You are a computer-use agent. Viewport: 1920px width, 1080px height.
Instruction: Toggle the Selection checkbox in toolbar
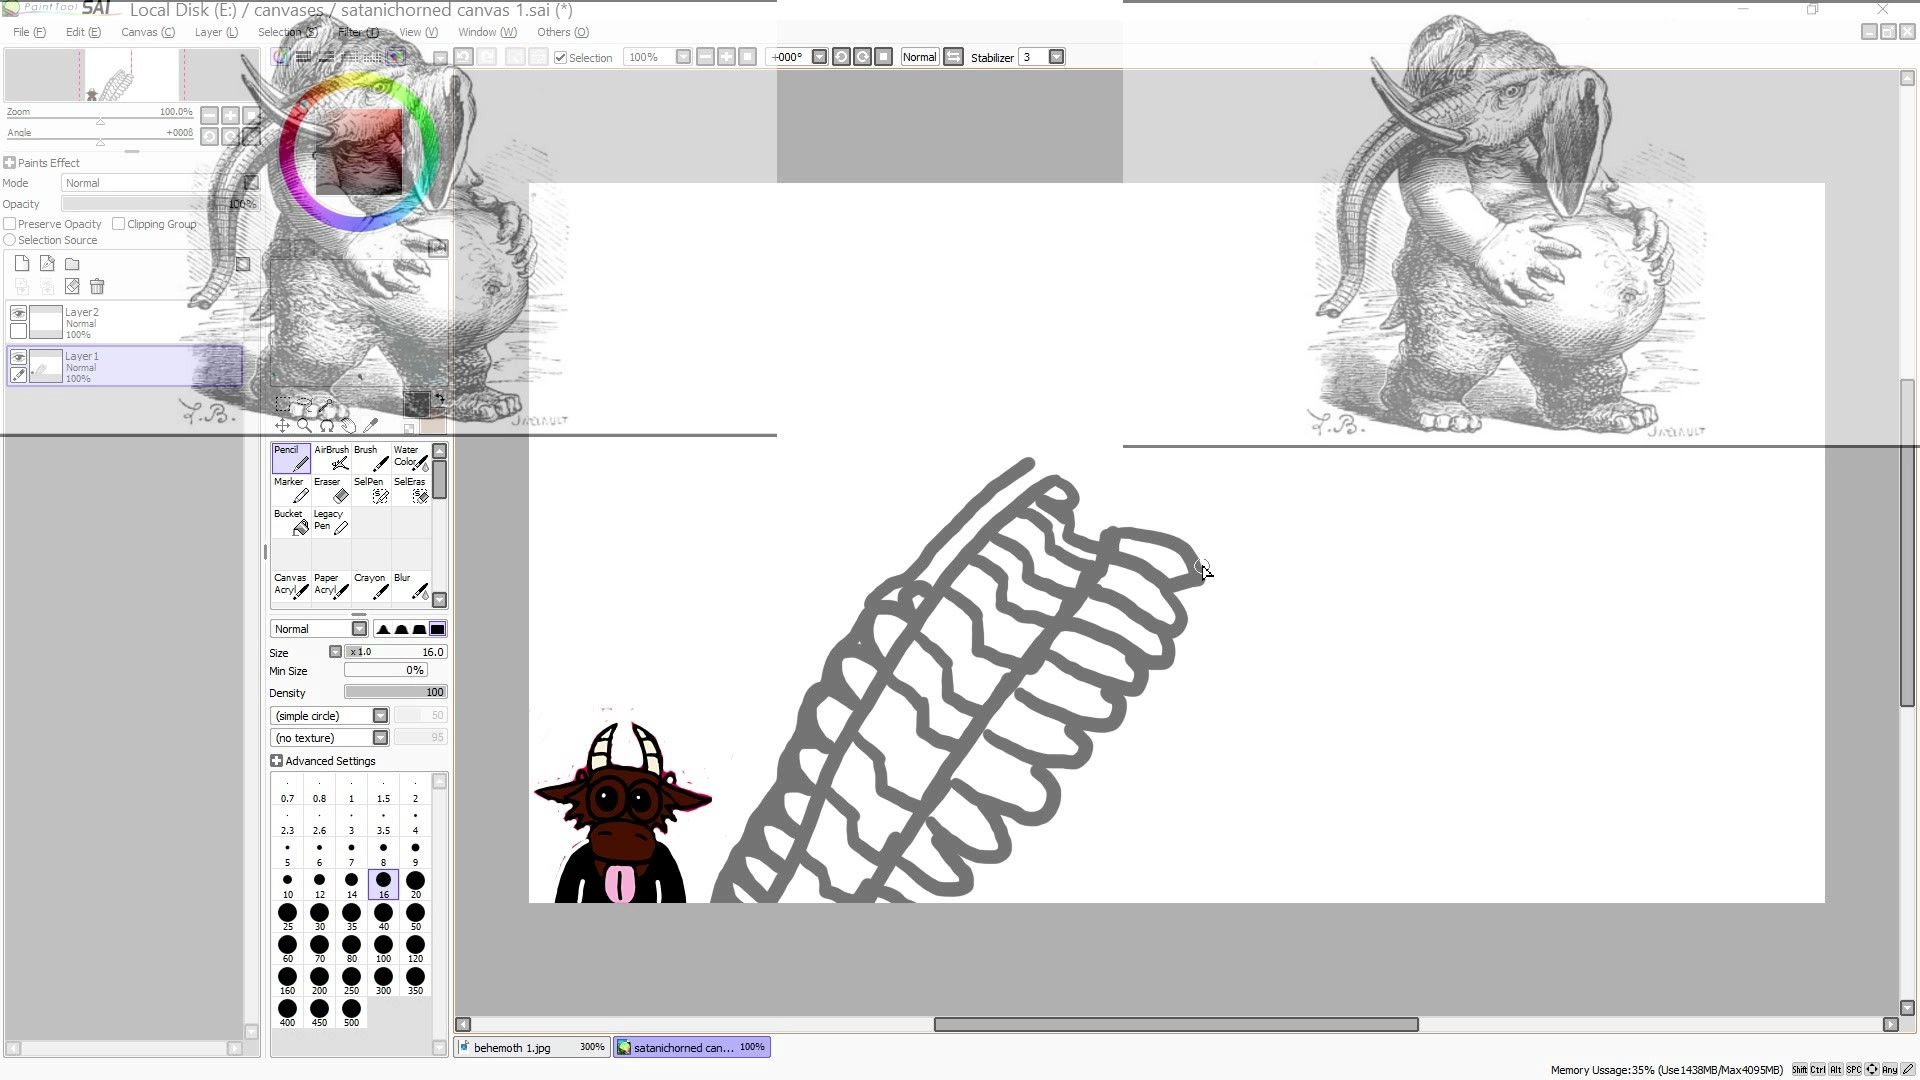coord(561,58)
